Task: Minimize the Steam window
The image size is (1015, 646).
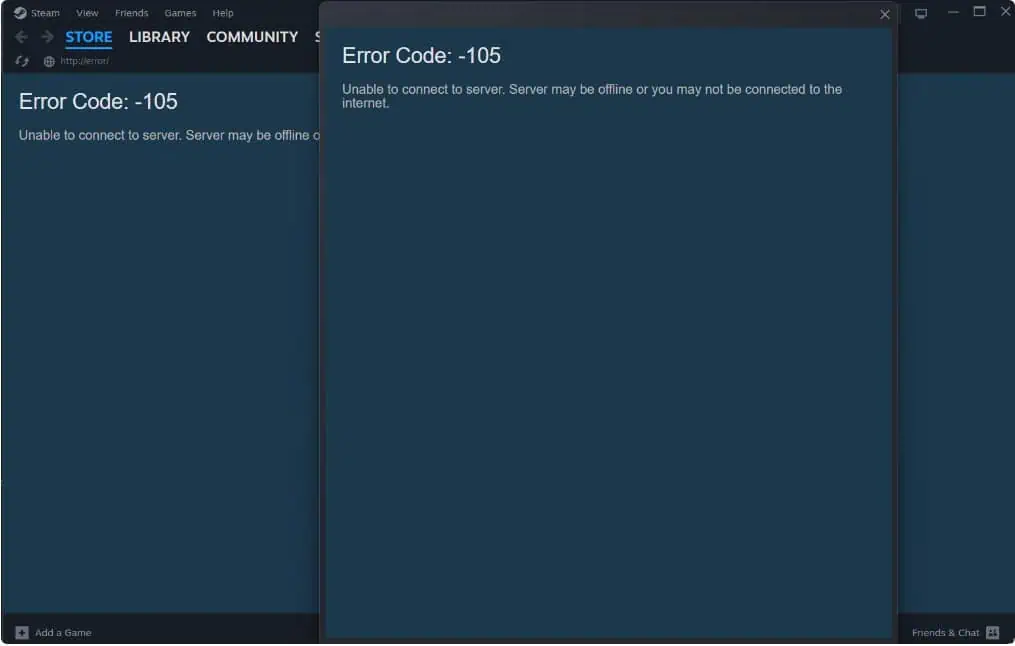Action: (x=953, y=12)
